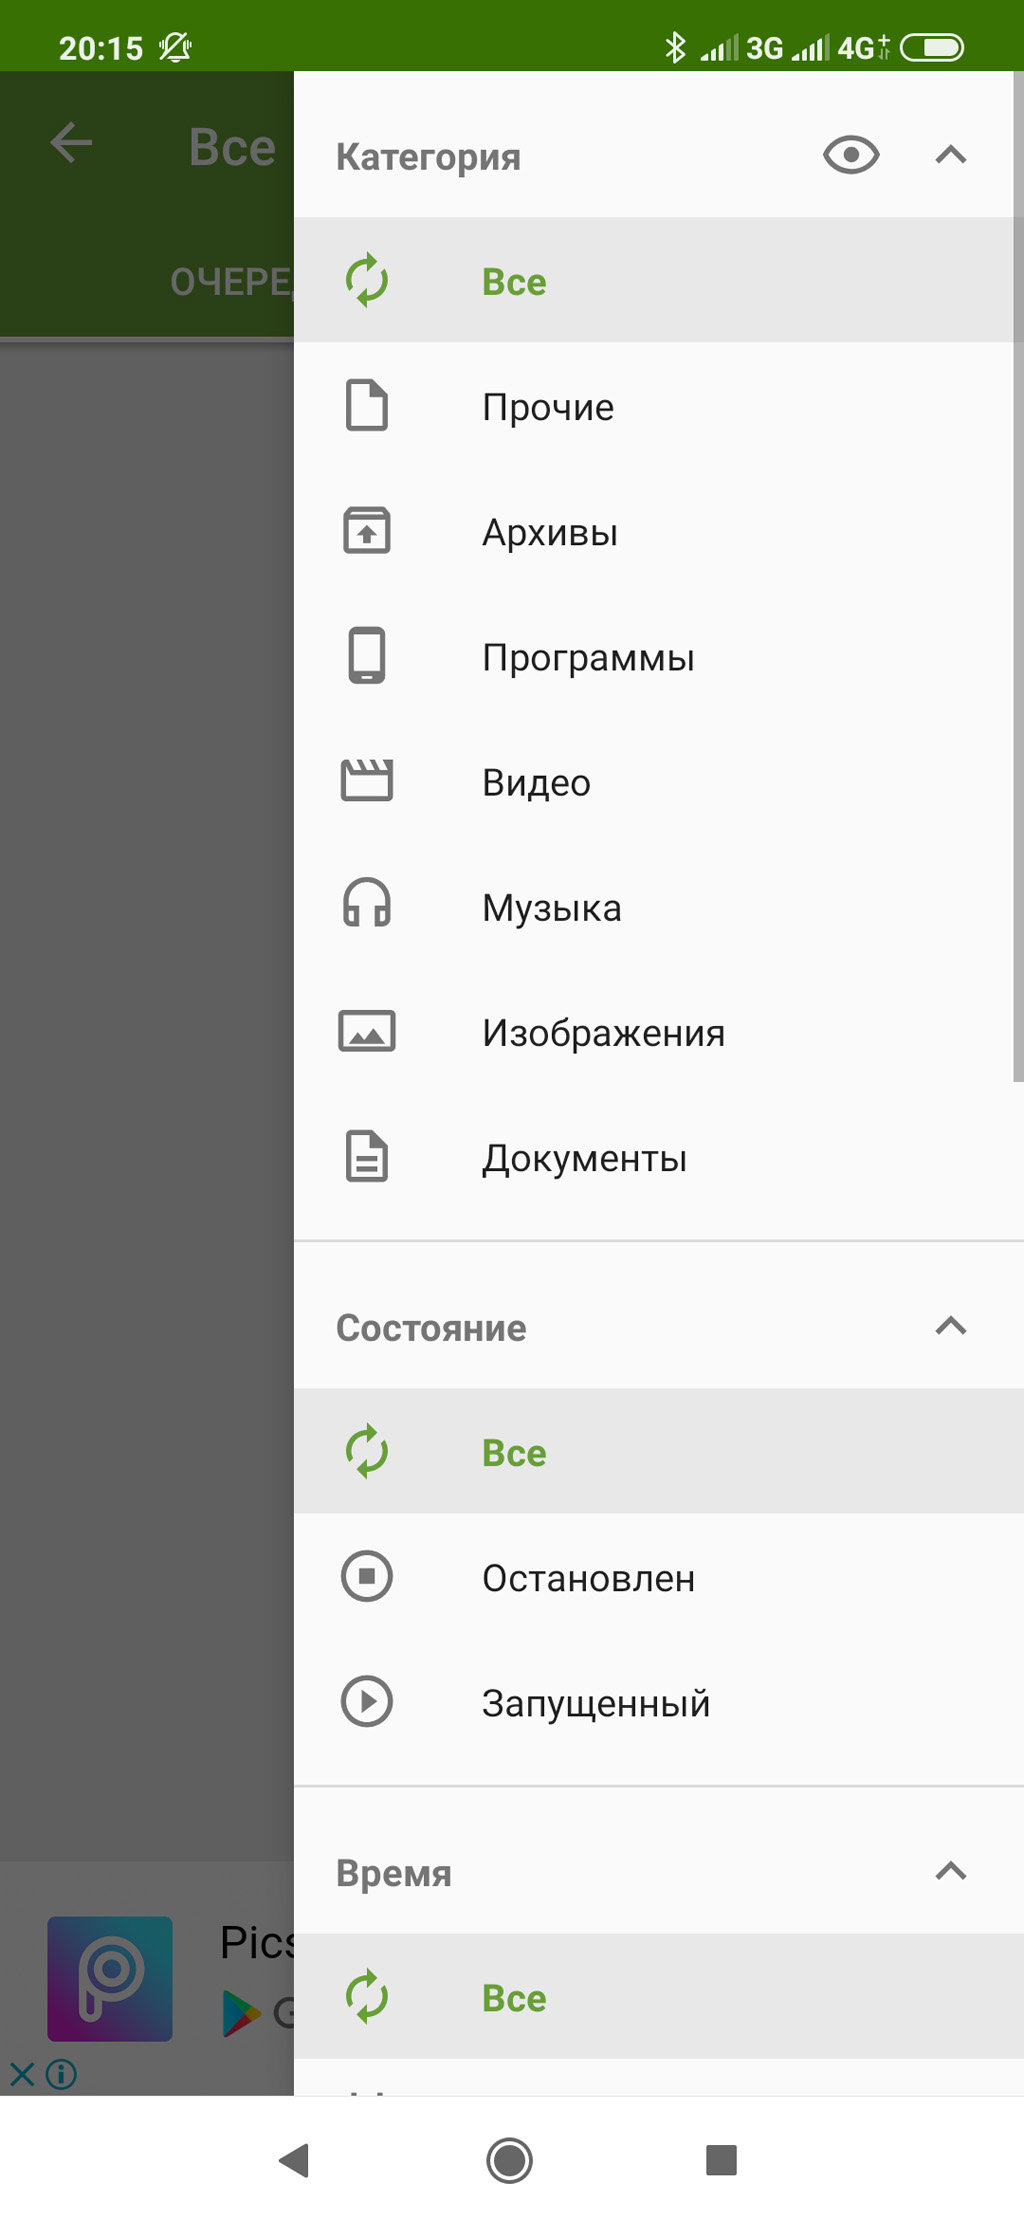Click the phone icon beside Программы

pos(367,655)
